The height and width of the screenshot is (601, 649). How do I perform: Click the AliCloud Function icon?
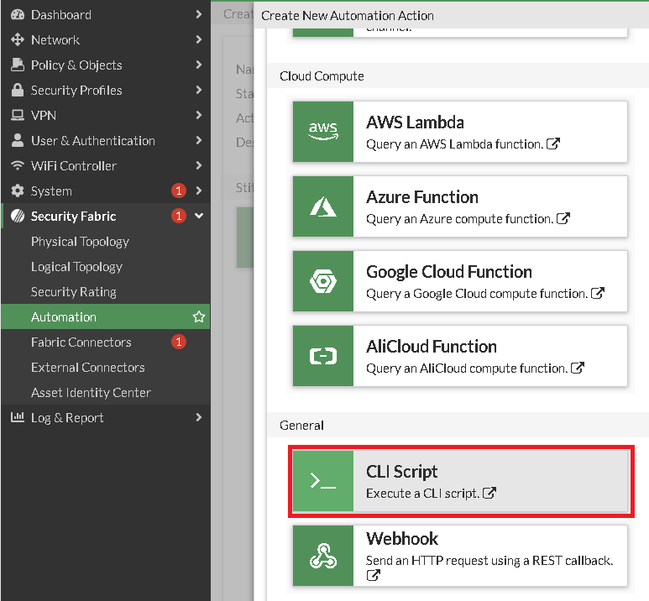coord(322,357)
